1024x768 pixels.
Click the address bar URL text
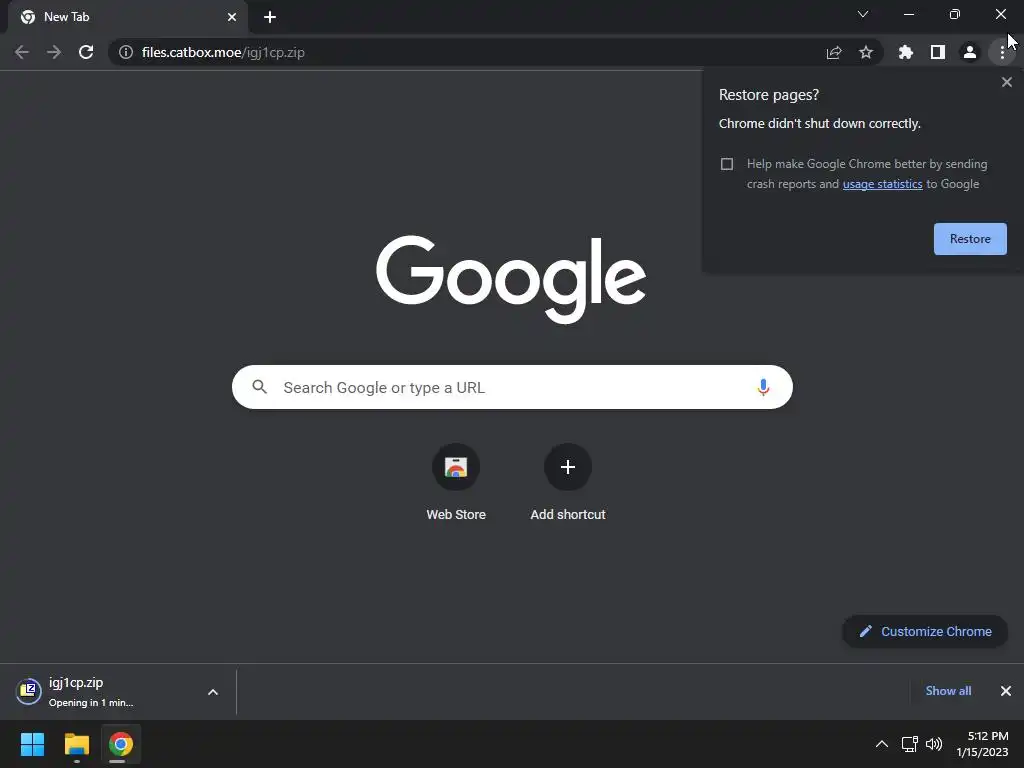click(223, 52)
